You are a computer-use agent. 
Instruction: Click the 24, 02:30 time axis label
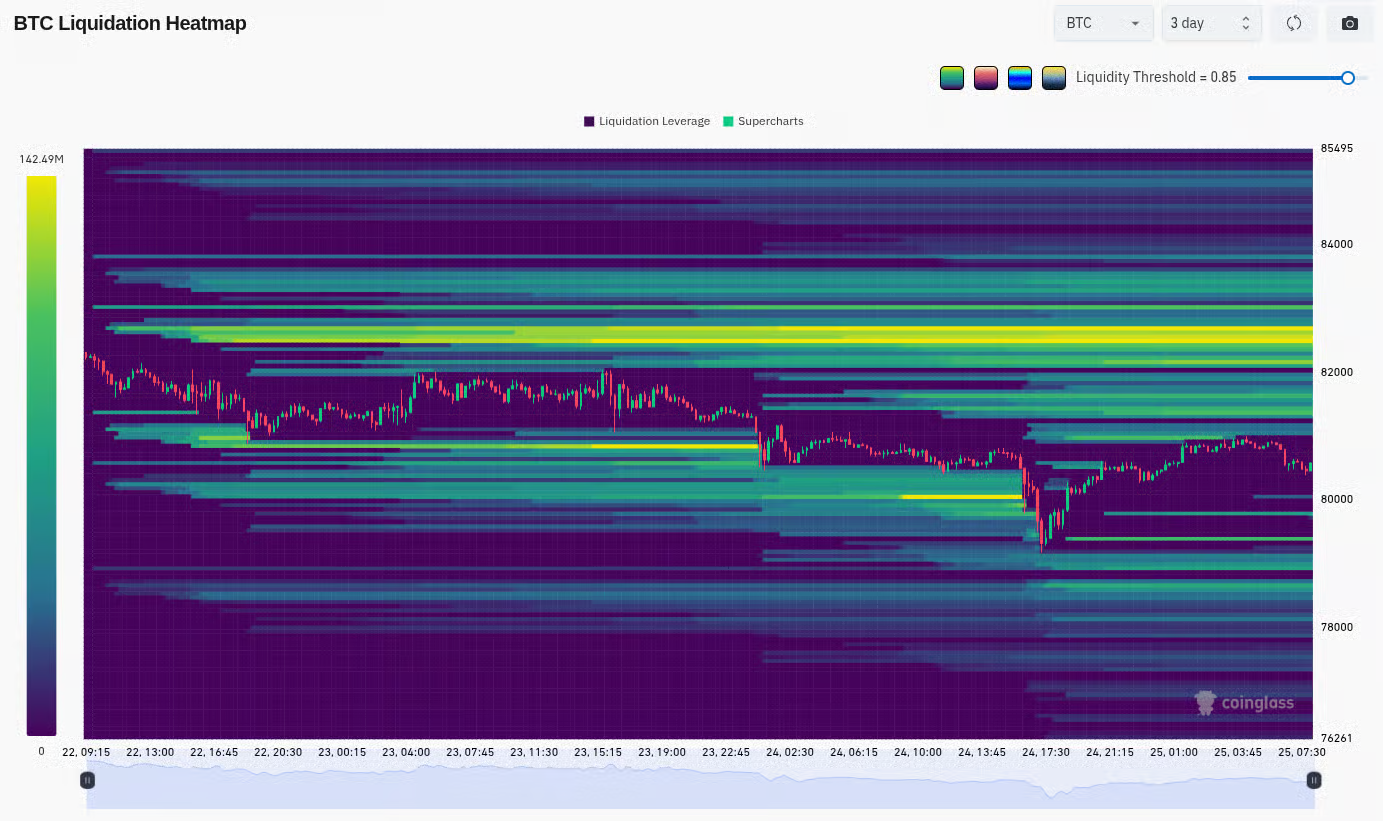tap(790, 752)
